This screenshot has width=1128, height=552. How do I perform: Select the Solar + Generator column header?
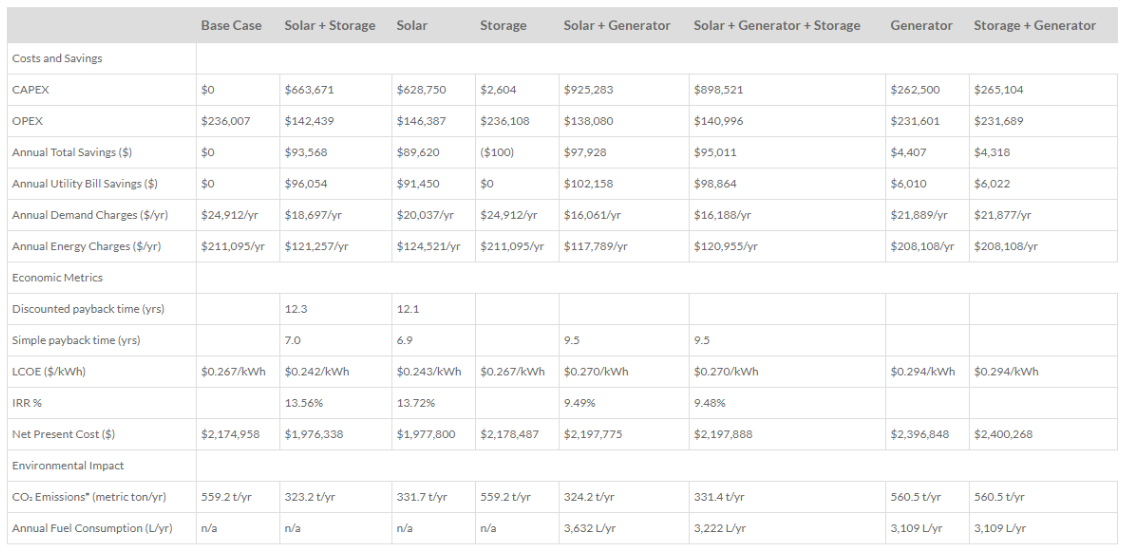[617, 26]
